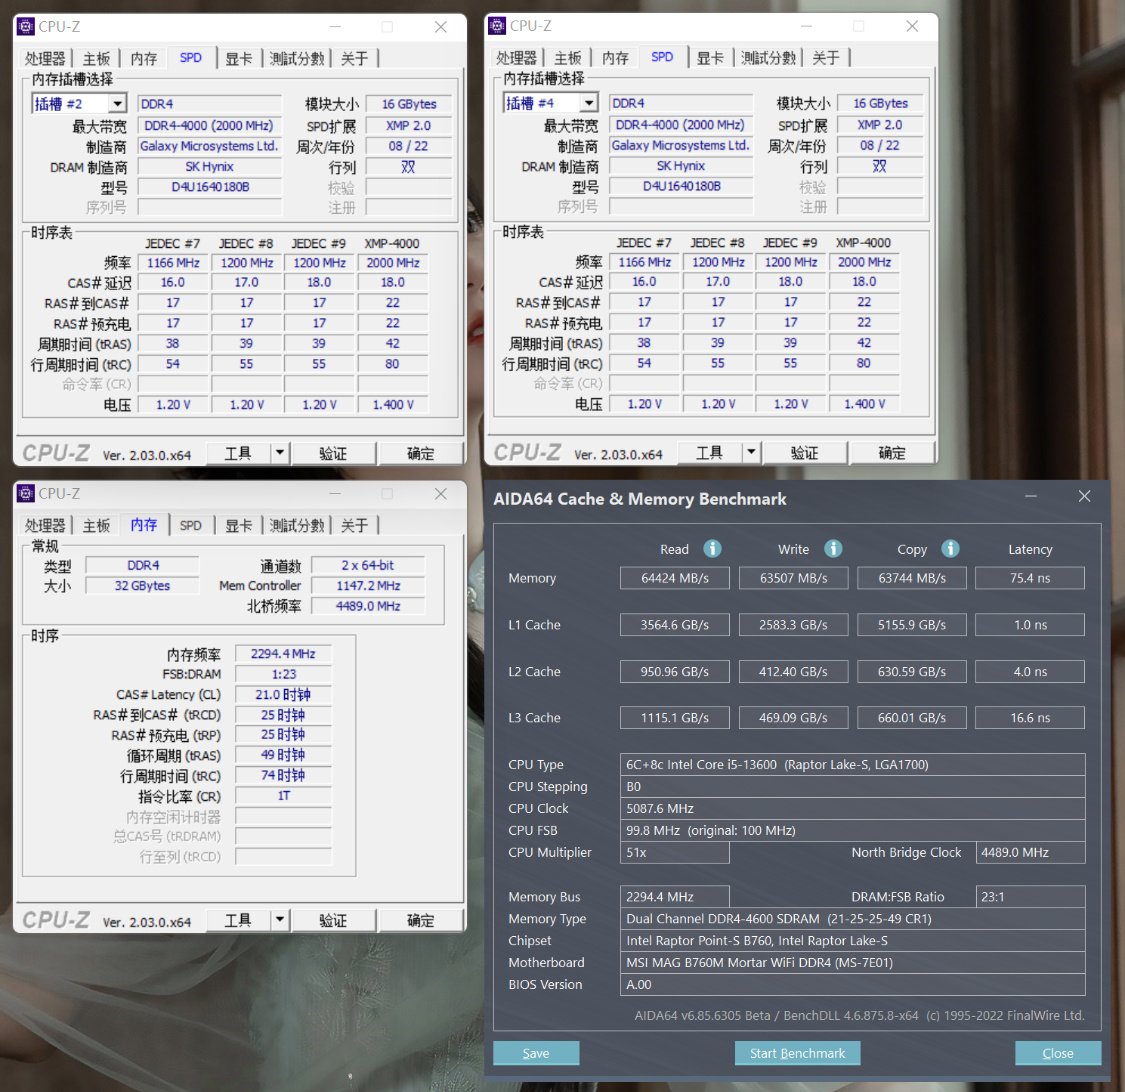
Task: Select SPD tab in slot #2 window
Action: click(190, 57)
